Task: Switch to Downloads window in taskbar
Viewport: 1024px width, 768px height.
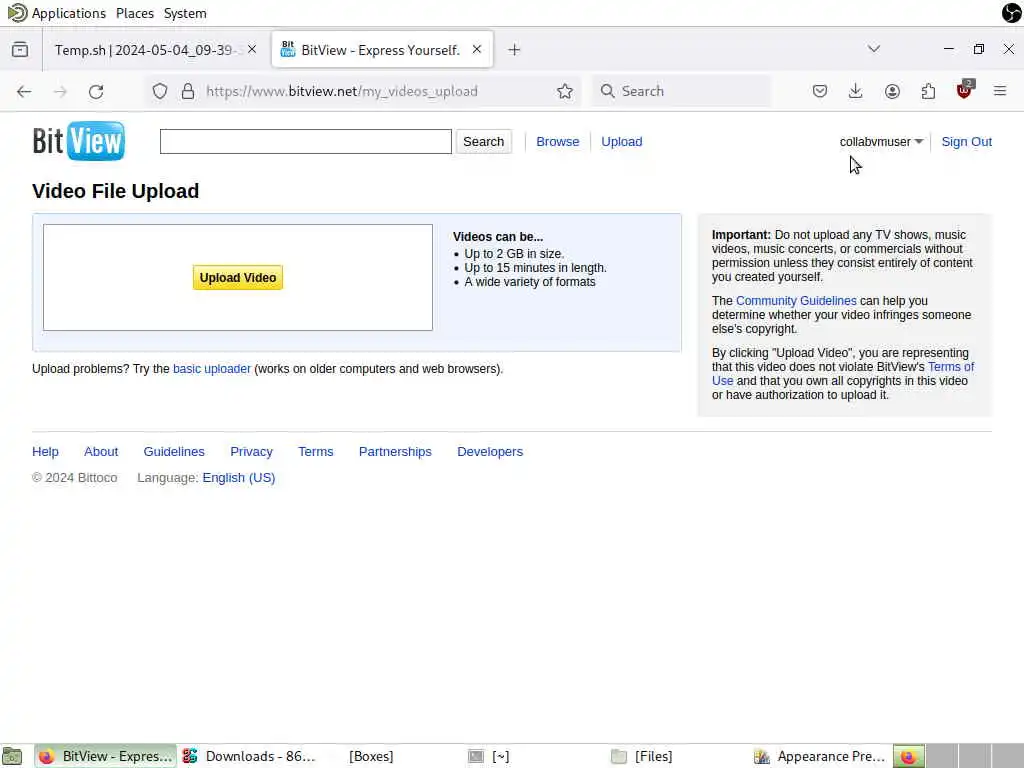Action: [x=249, y=756]
